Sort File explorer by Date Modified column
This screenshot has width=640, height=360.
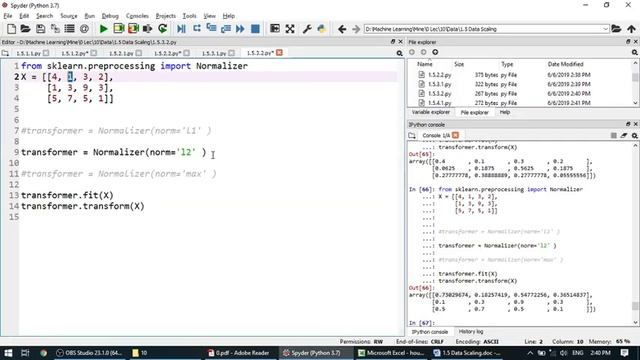(x=565, y=64)
